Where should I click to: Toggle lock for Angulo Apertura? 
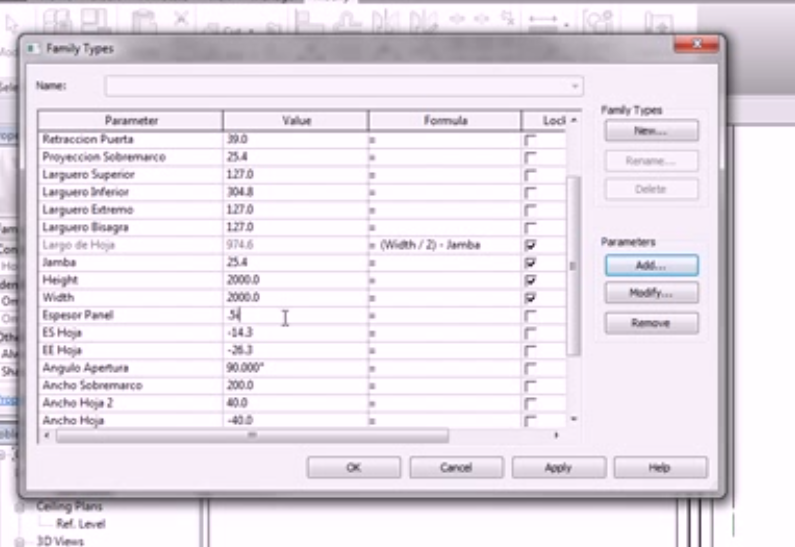[x=530, y=369]
